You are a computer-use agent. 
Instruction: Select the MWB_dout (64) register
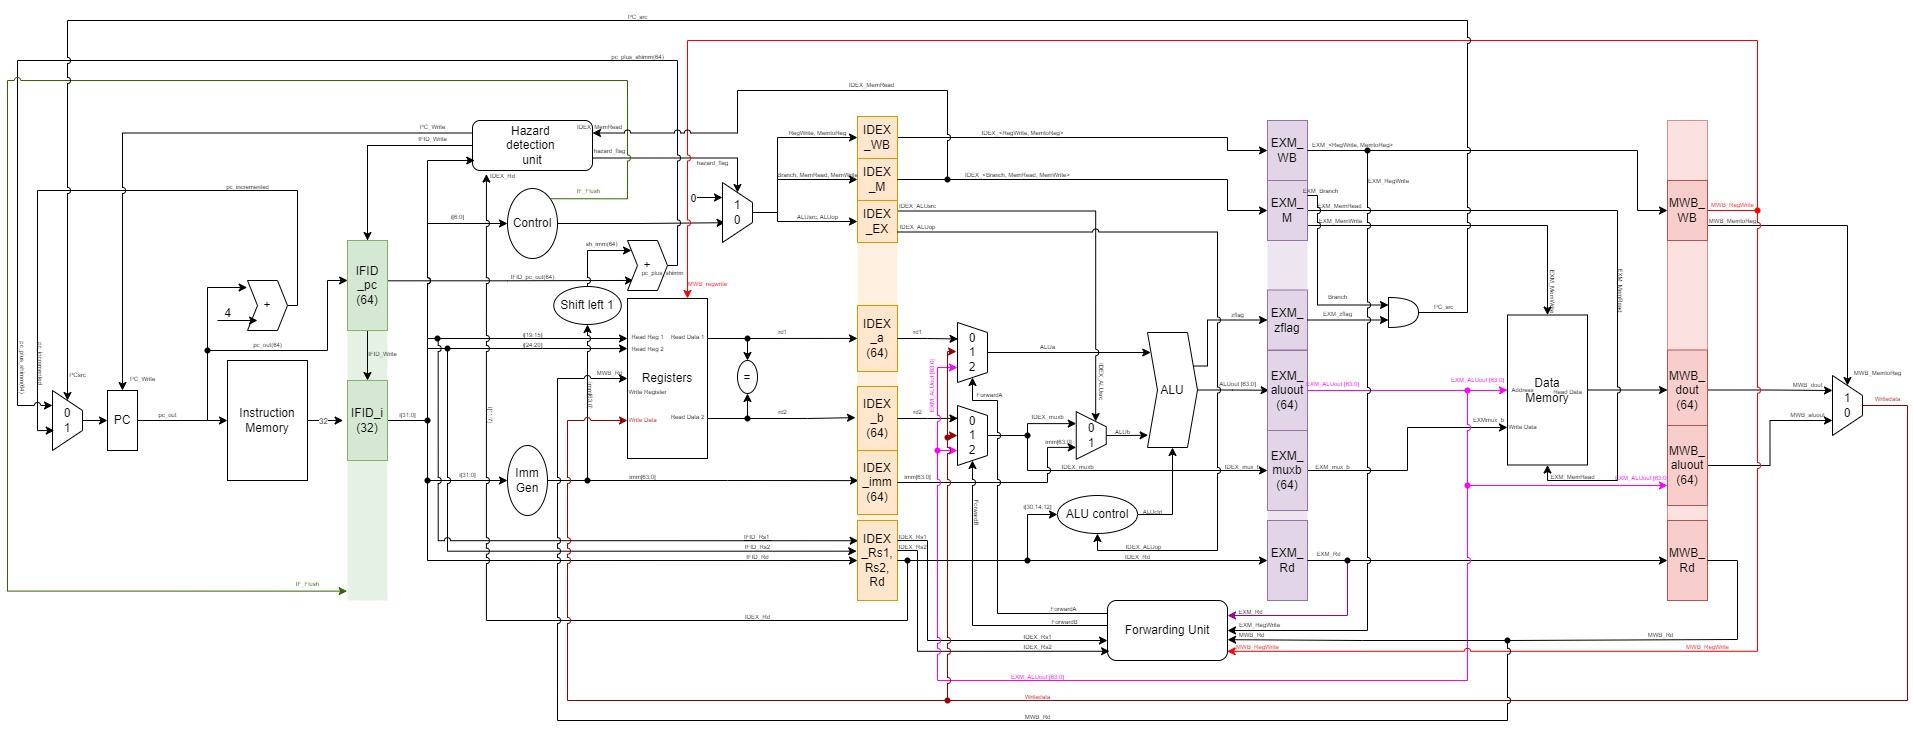[x=1687, y=390]
